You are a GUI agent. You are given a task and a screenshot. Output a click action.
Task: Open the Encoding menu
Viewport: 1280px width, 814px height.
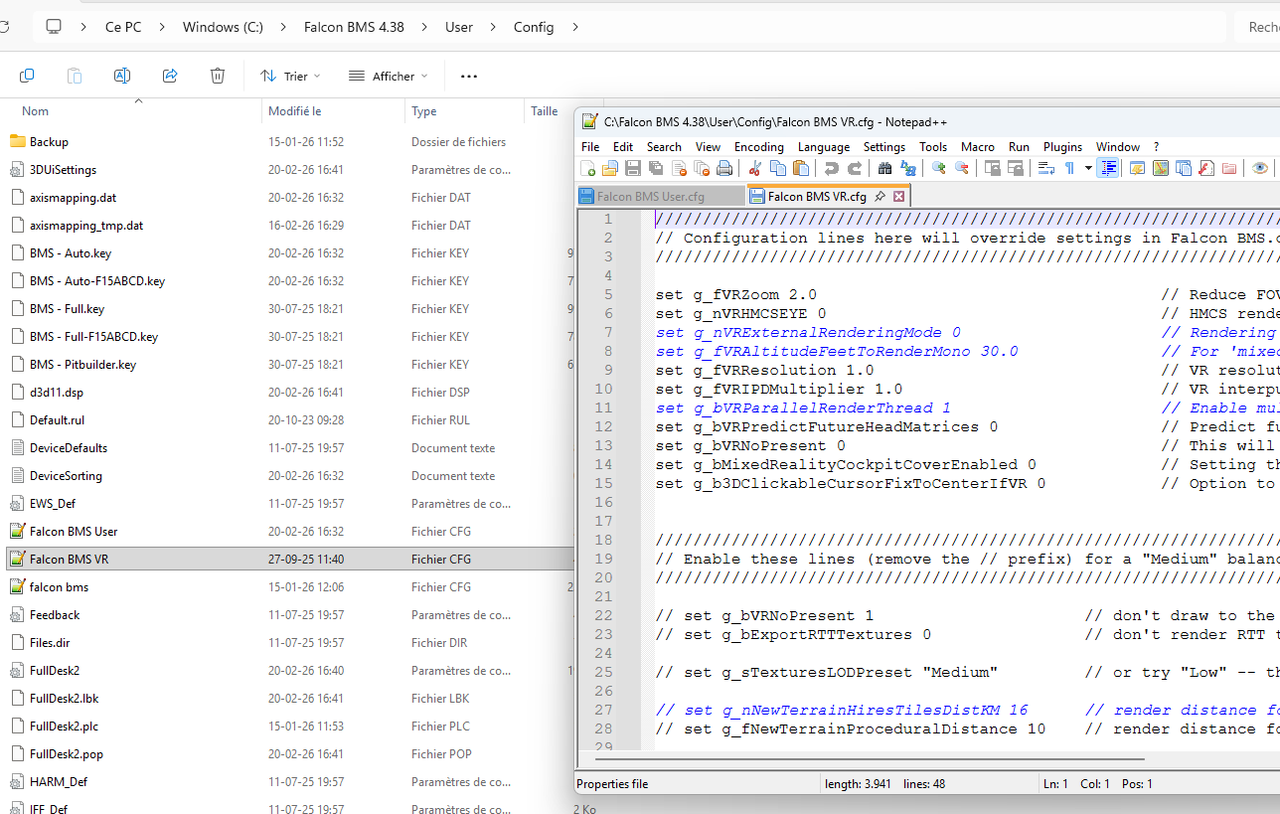pyautogui.click(x=759, y=147)
